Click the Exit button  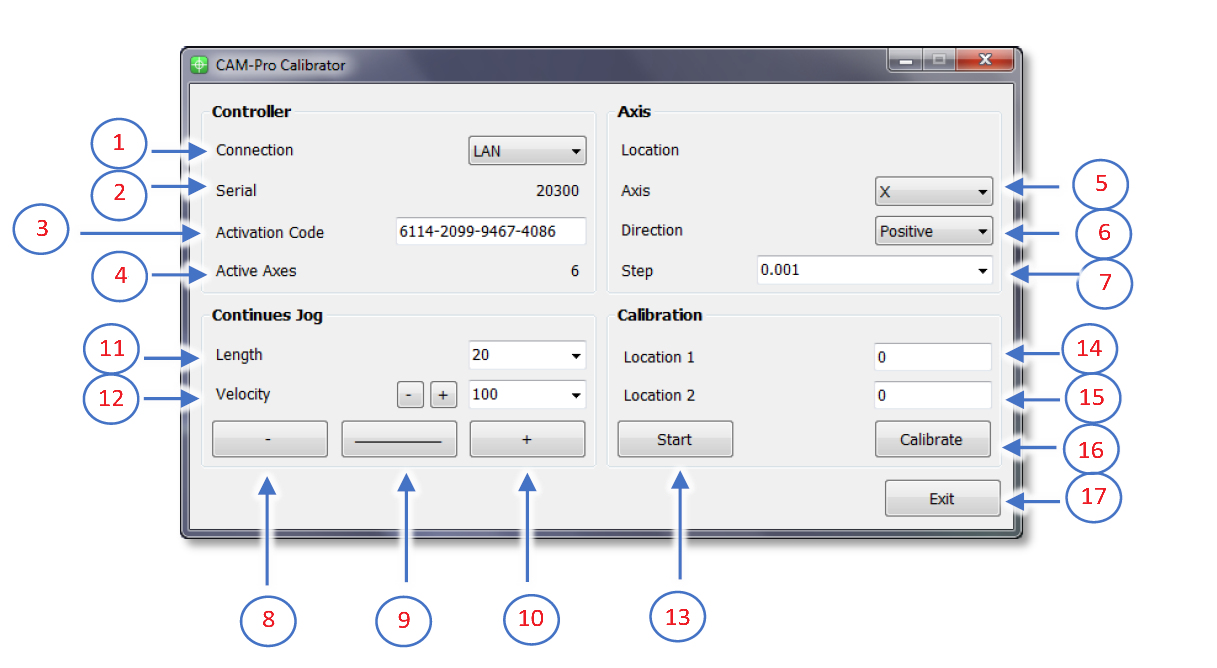(x=942, y=498)
